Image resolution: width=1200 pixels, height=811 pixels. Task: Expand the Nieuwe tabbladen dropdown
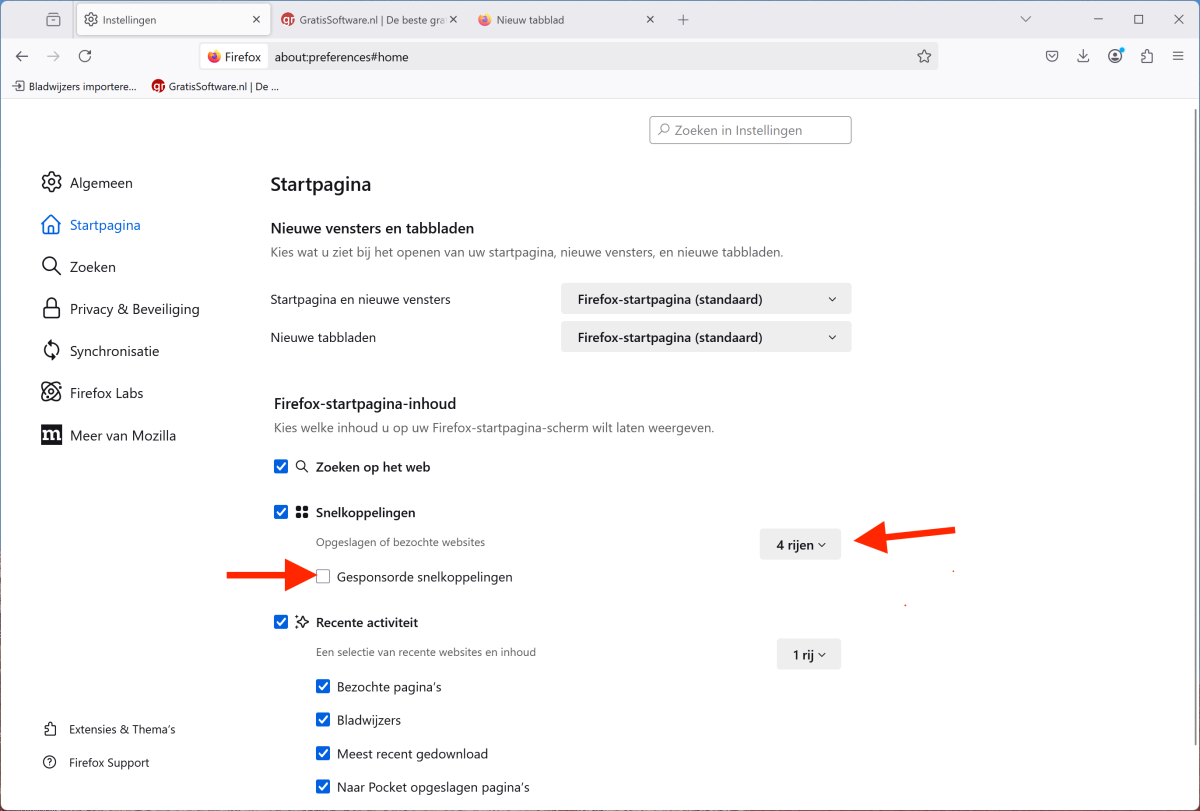tap(706, 337)
